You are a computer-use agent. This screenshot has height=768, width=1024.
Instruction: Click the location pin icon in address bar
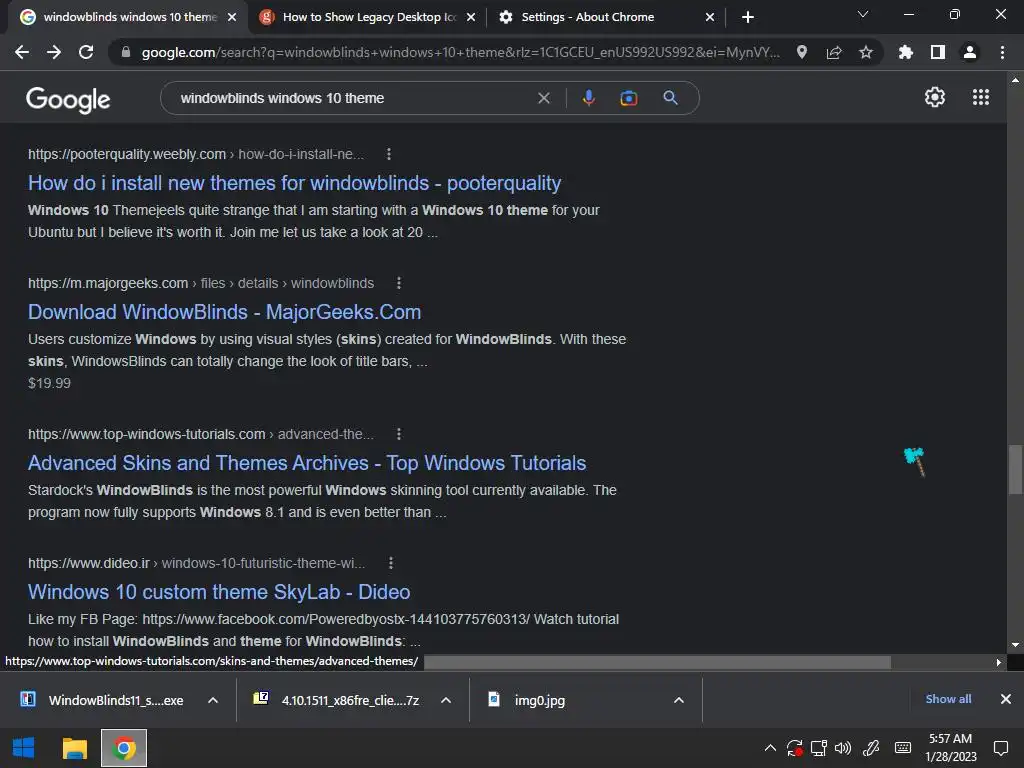[802, 52]
